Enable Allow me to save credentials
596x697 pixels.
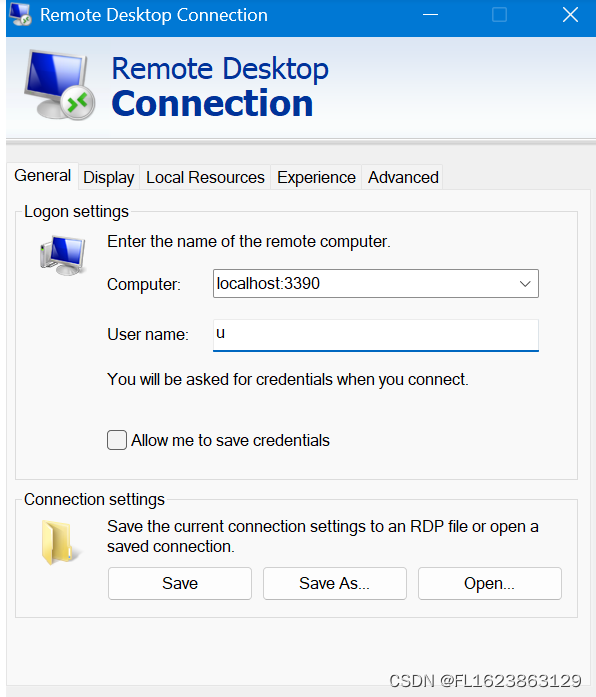click(117, 440)
